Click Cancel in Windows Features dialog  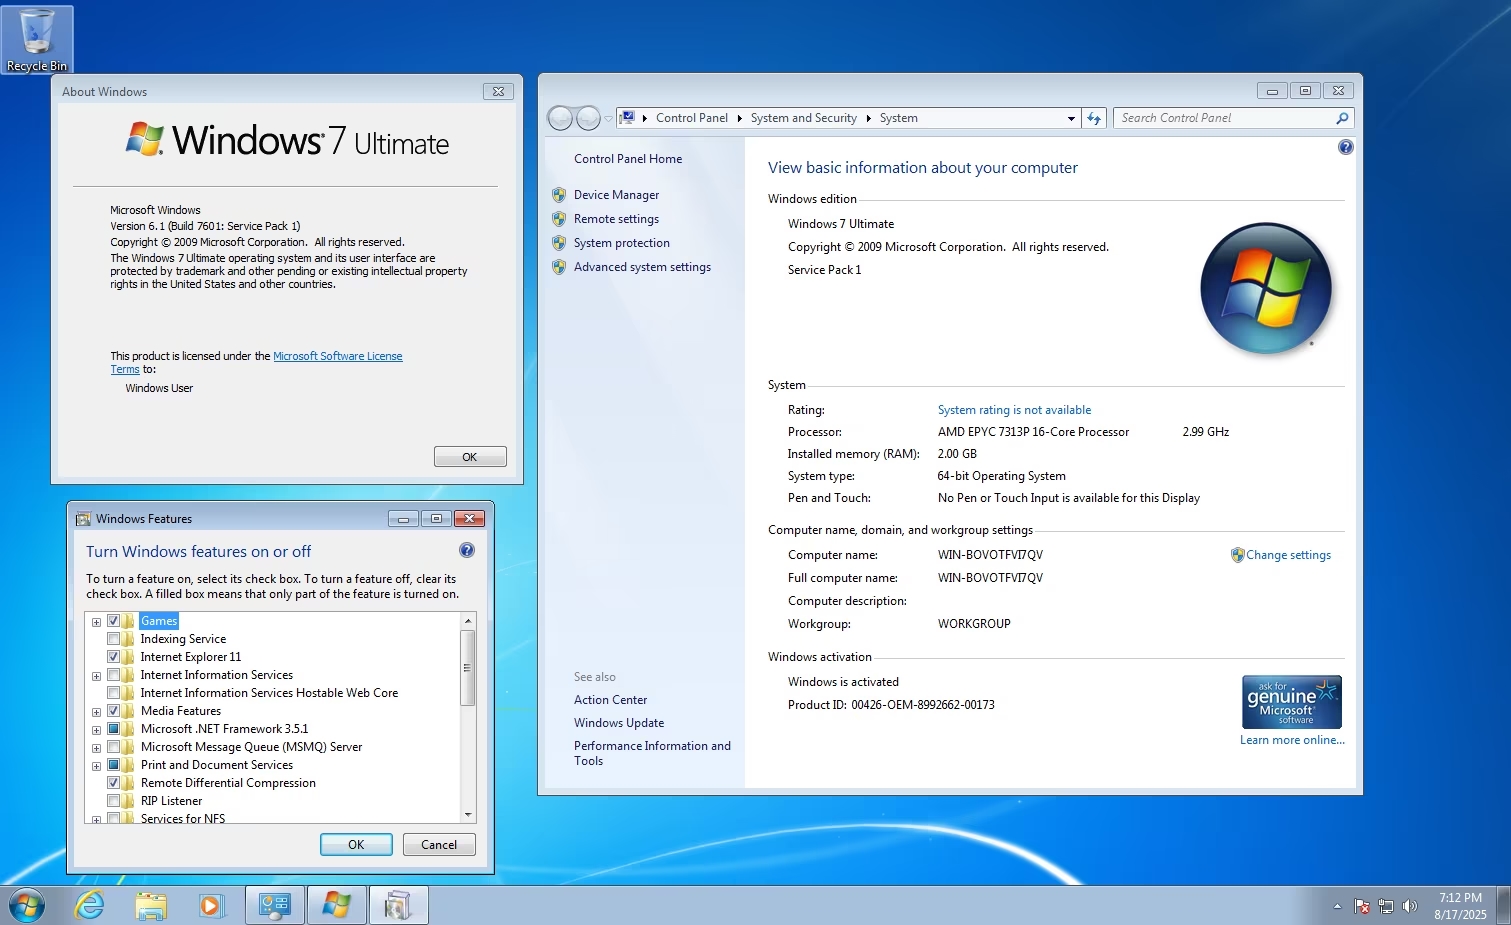click(439, 844)
